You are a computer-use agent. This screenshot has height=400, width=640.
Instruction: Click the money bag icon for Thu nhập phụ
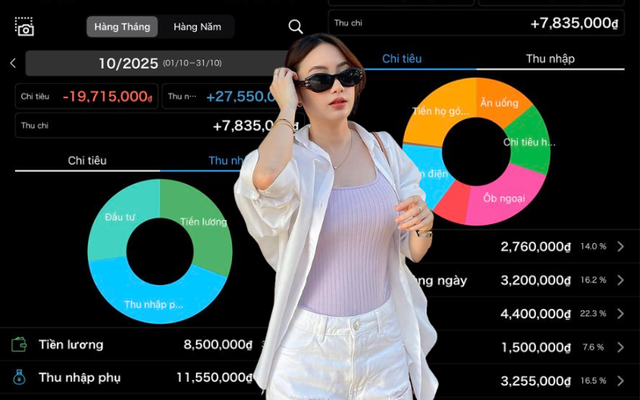pos(19,378)
